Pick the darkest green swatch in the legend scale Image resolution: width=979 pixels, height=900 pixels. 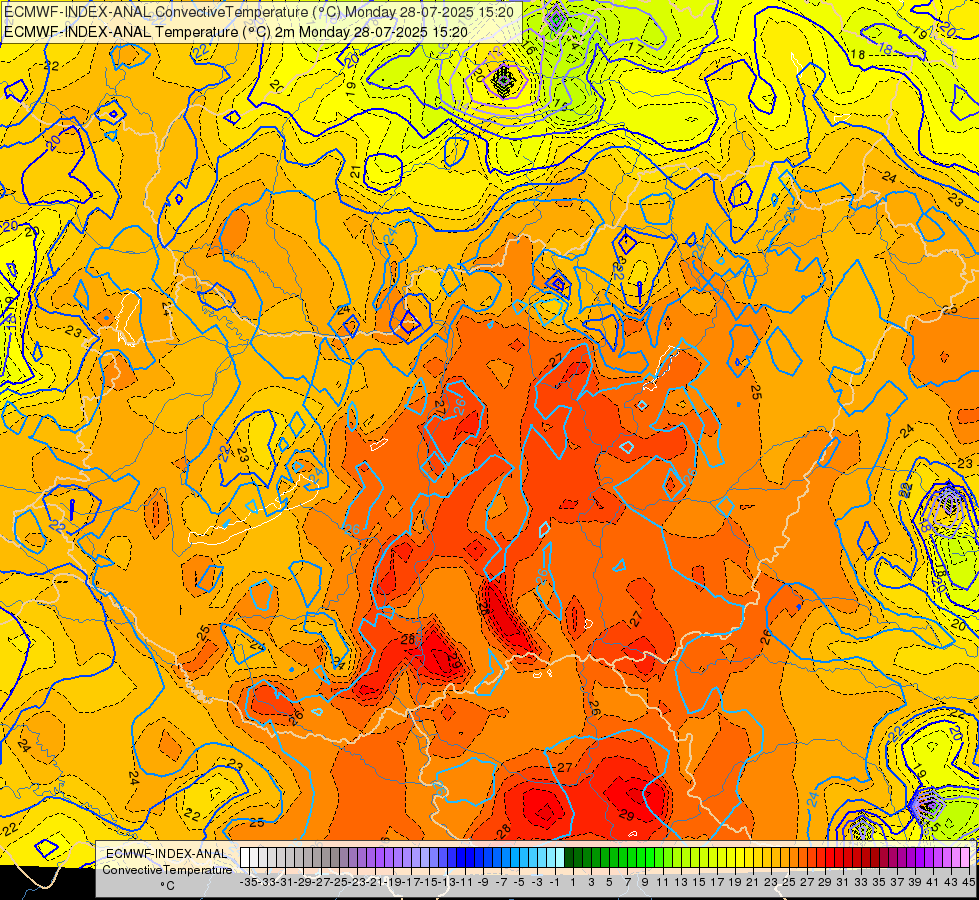click(569, 857)
